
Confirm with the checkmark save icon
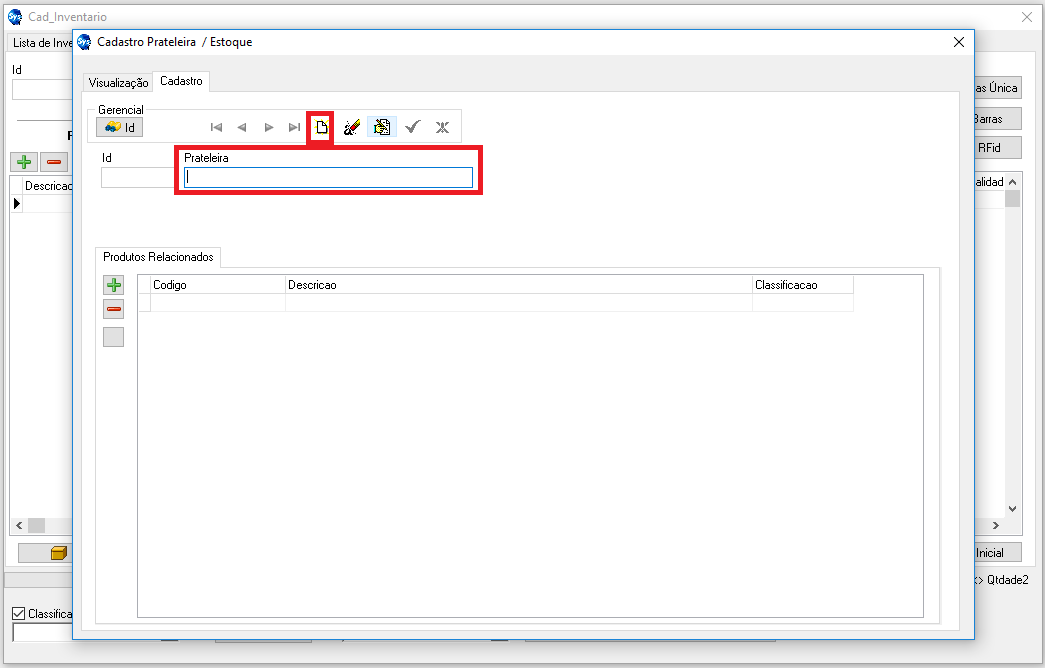tap(412, 127)
